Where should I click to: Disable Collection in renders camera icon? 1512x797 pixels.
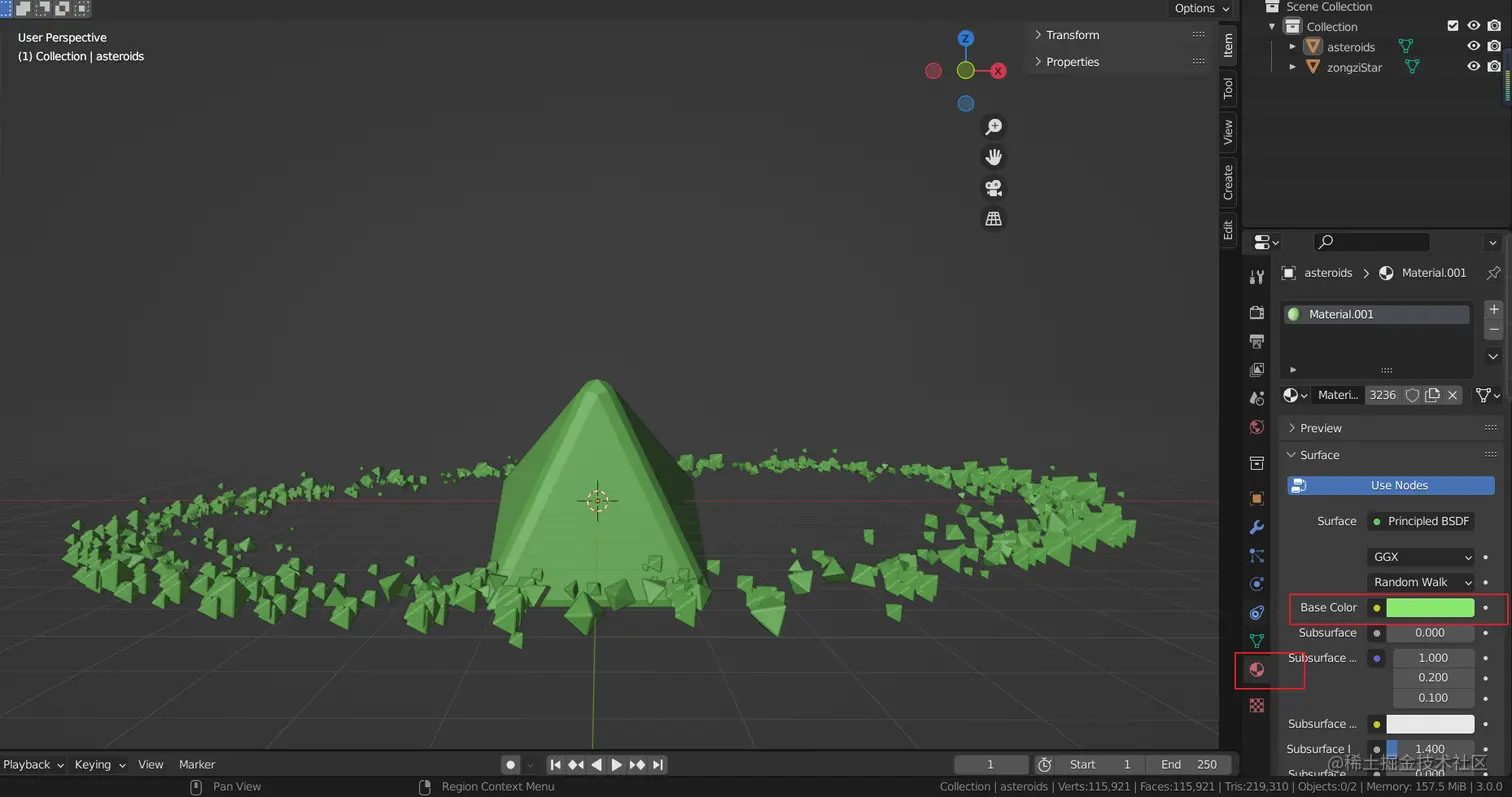[1494, 27]
